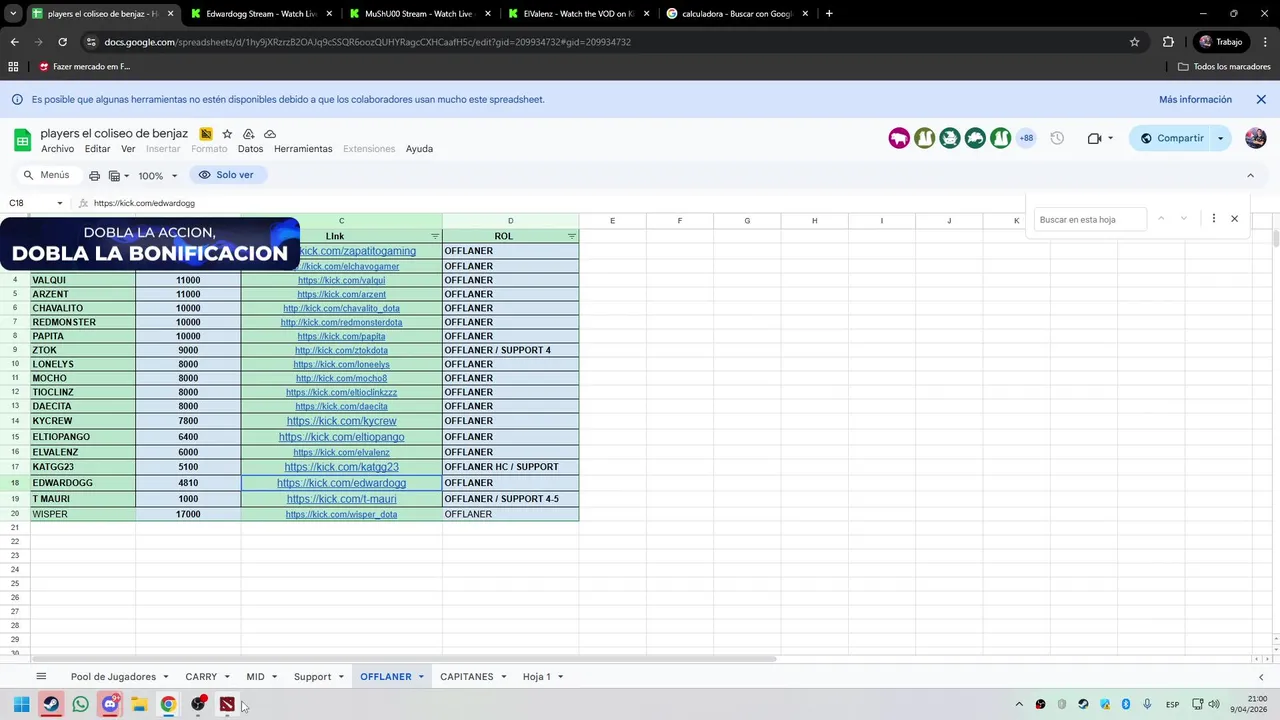Start a Meet call with camera icon

click(x=1094, y=138)
